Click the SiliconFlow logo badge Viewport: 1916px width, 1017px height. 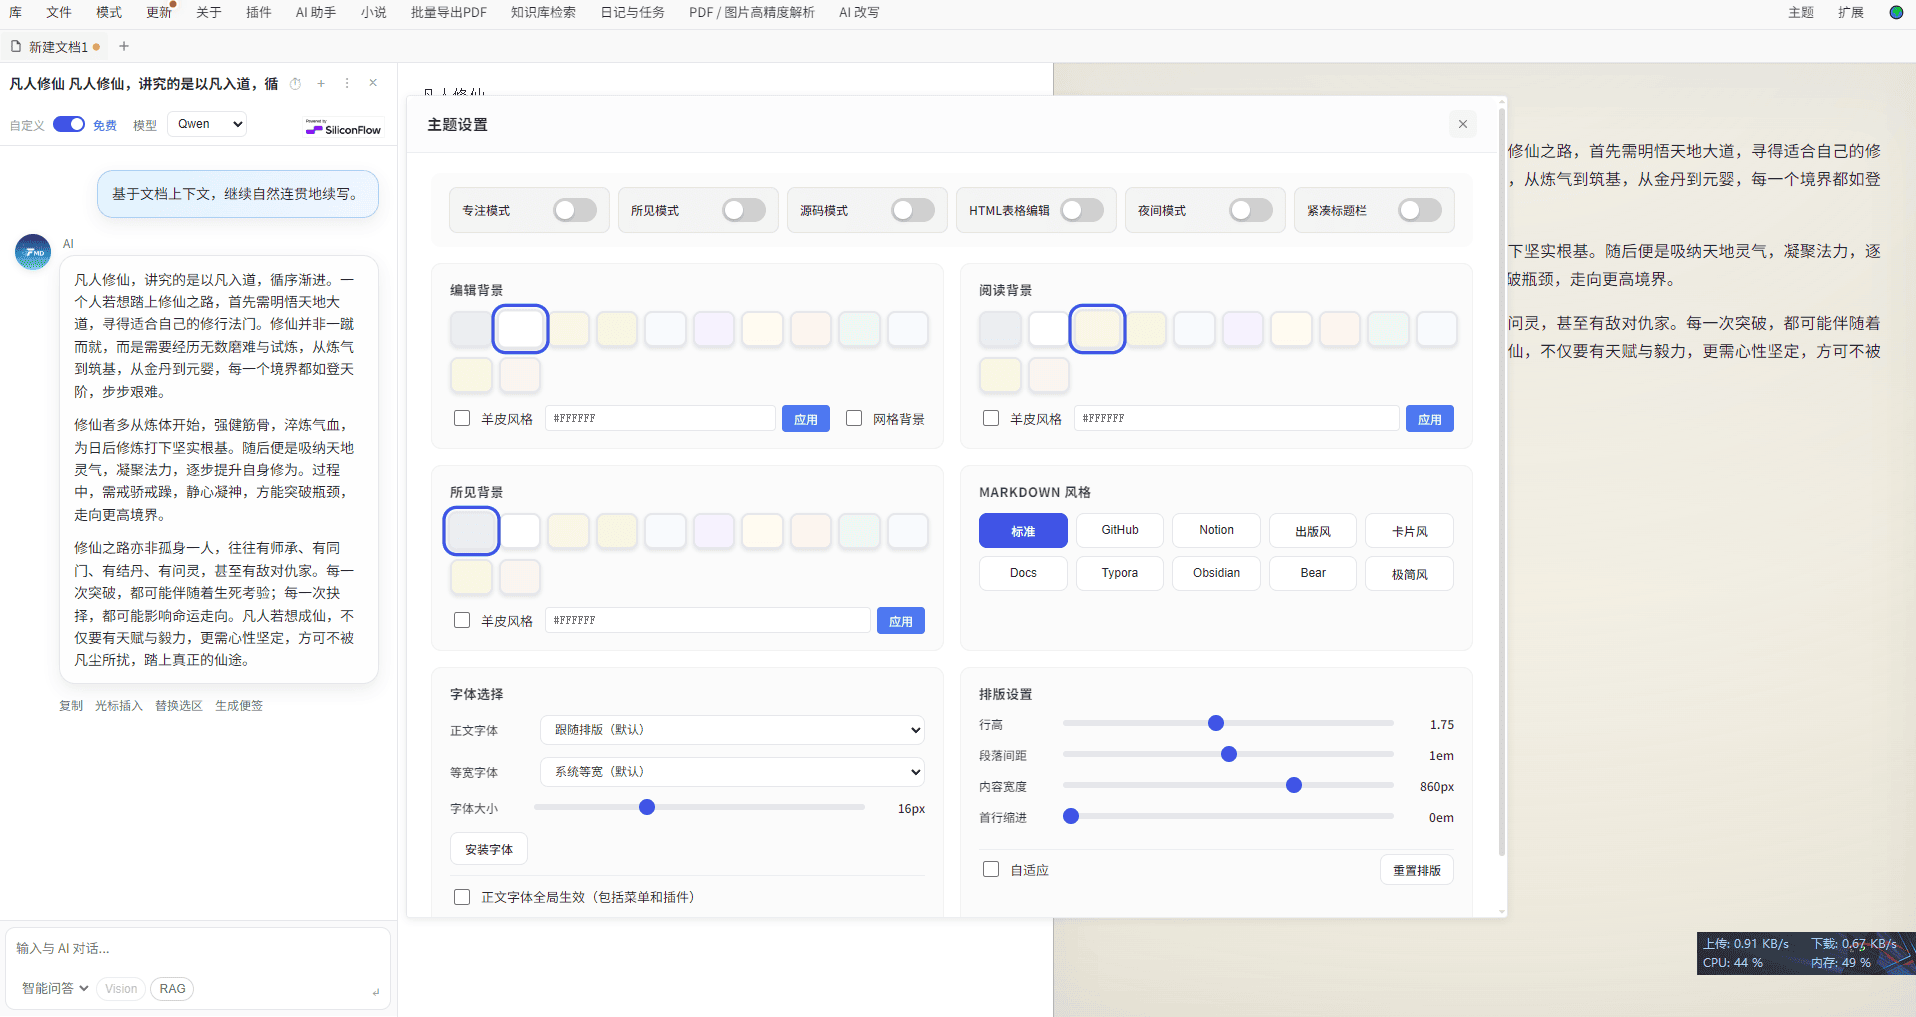344,128
